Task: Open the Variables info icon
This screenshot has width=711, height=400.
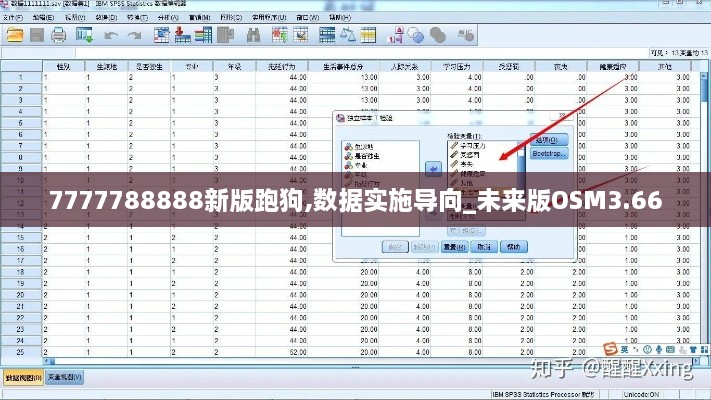Action: pos(204,35)
